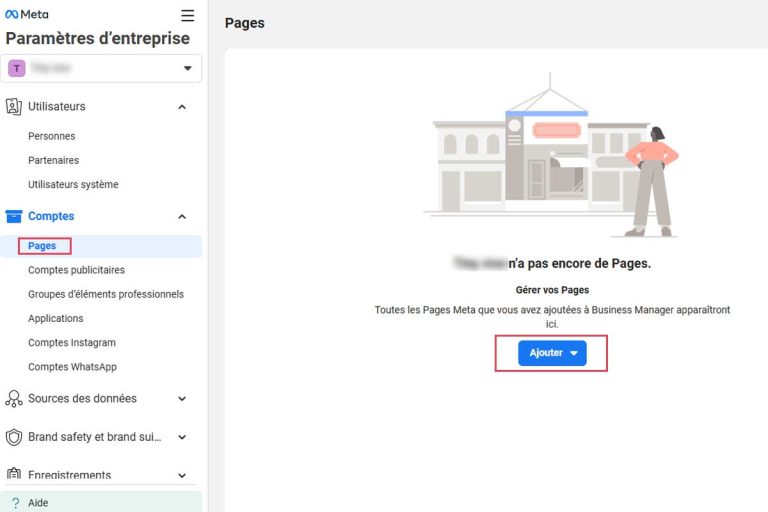
Task: Click the Comptes section label
Action: click(51, 216)
